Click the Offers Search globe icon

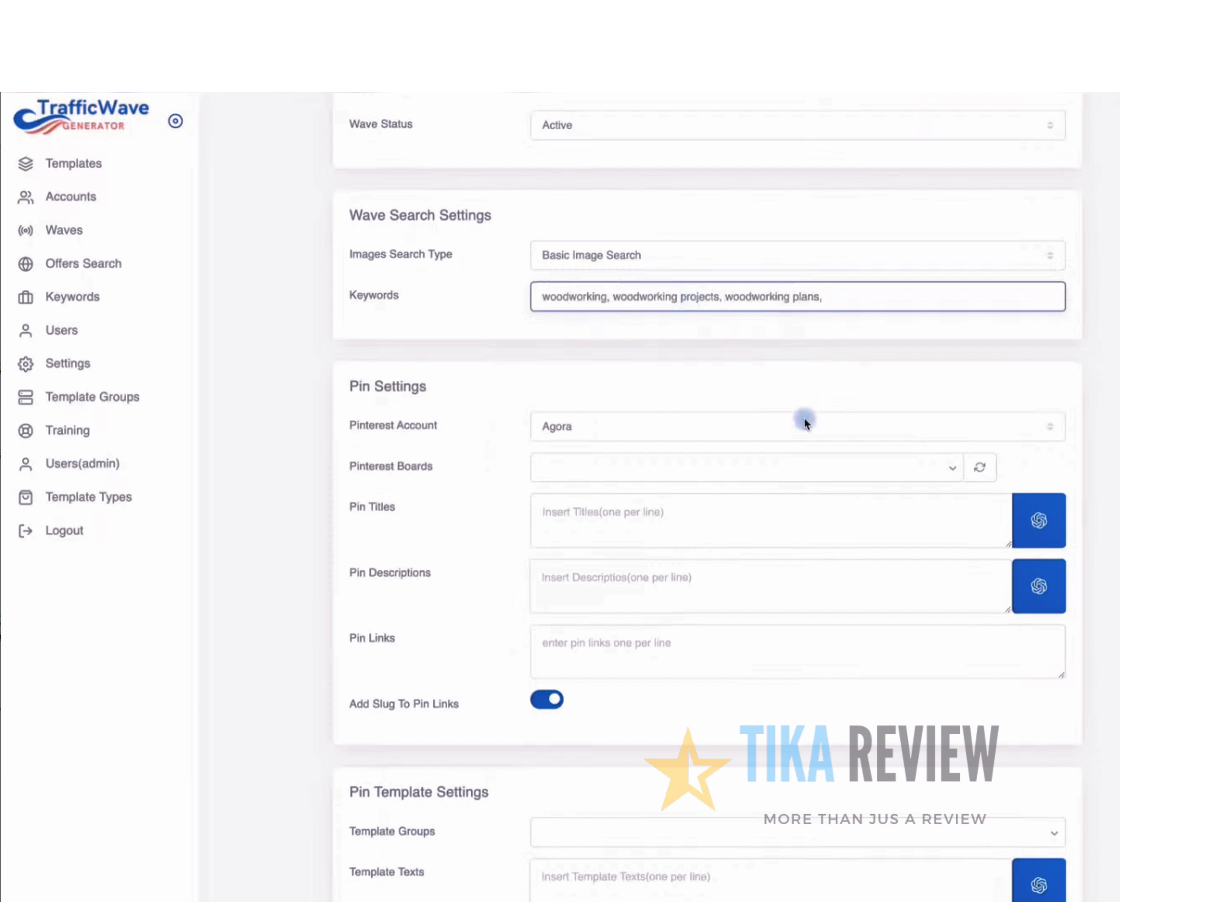point(25,263)
